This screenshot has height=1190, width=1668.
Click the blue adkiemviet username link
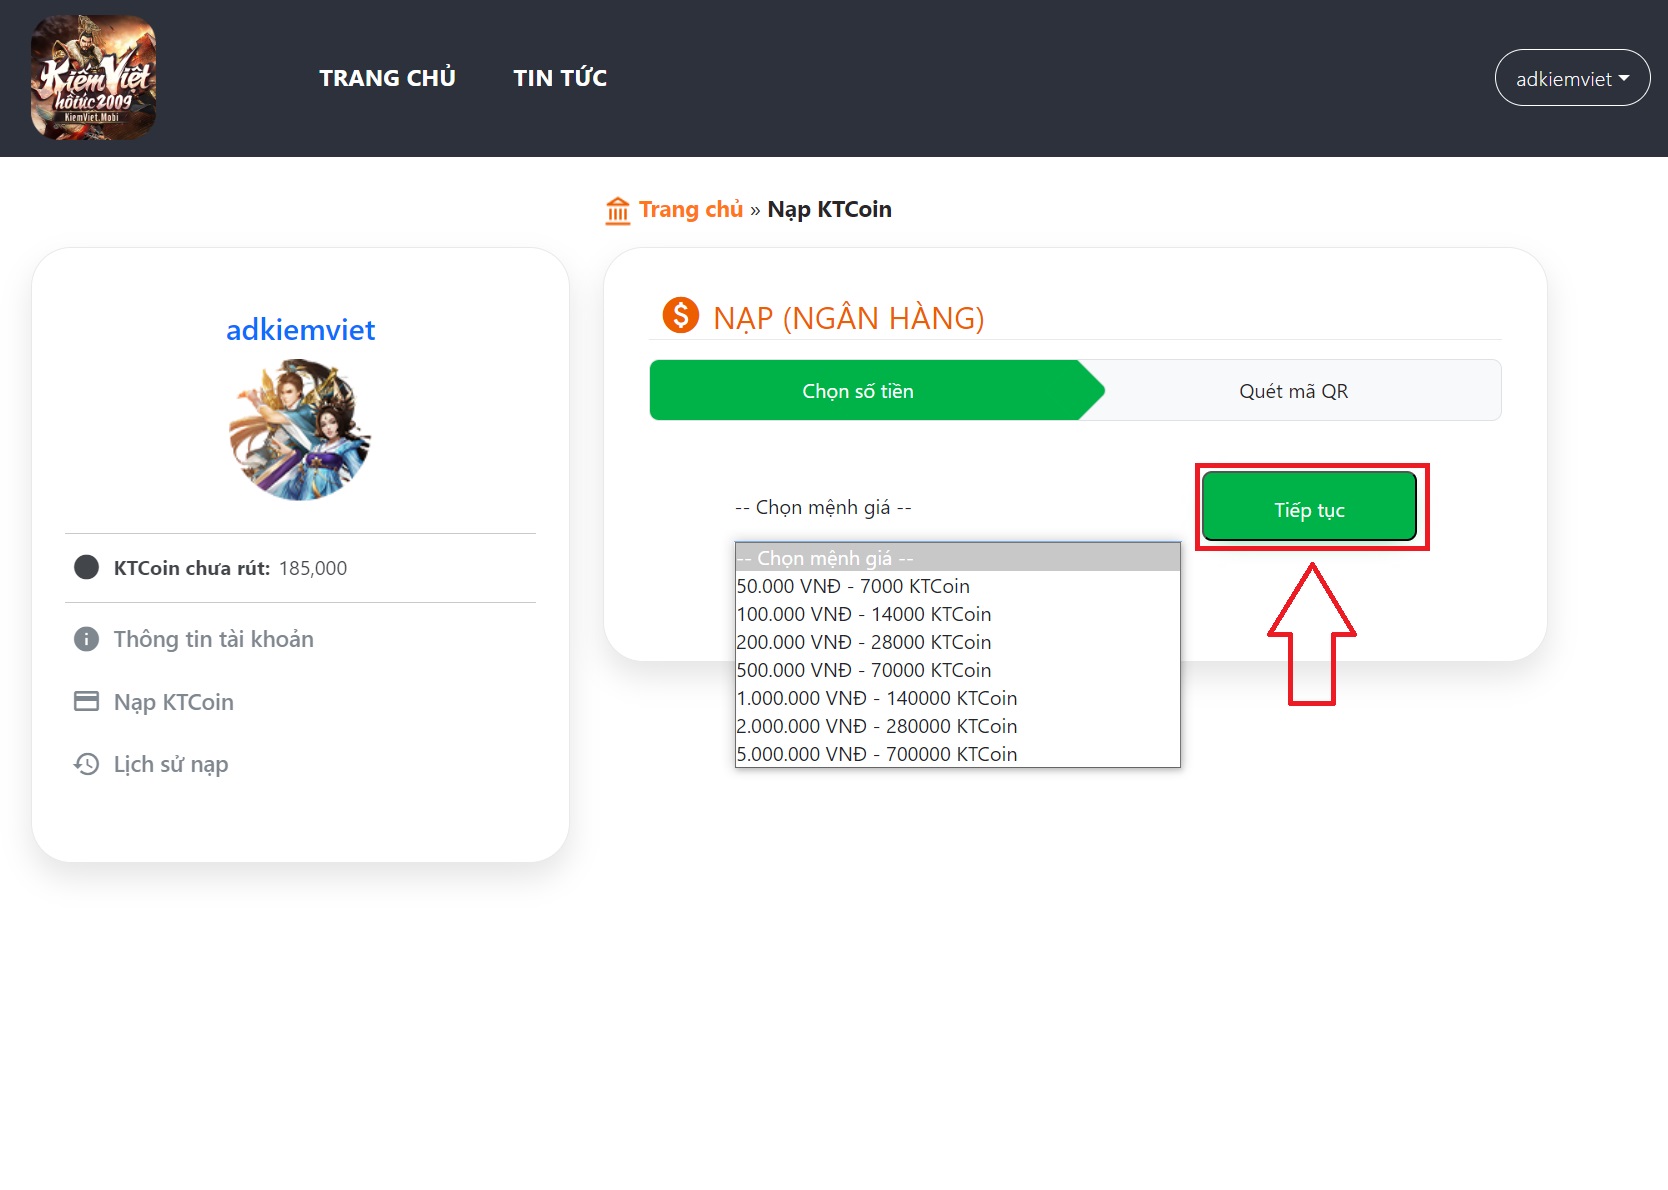pos(300,330)
